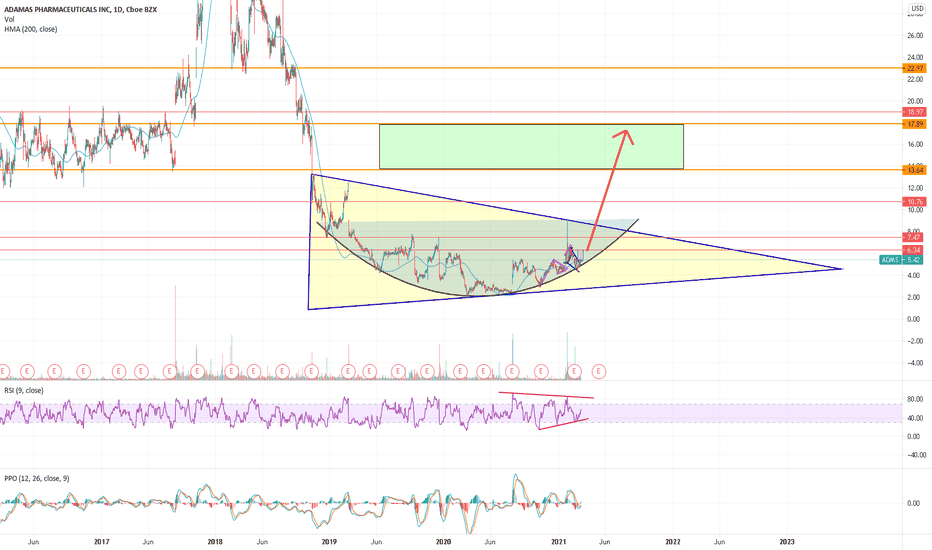Select the PPO (12, 26, close, 9) legend
The height and width of the screenshot is (550, 932).
[37, 479]
